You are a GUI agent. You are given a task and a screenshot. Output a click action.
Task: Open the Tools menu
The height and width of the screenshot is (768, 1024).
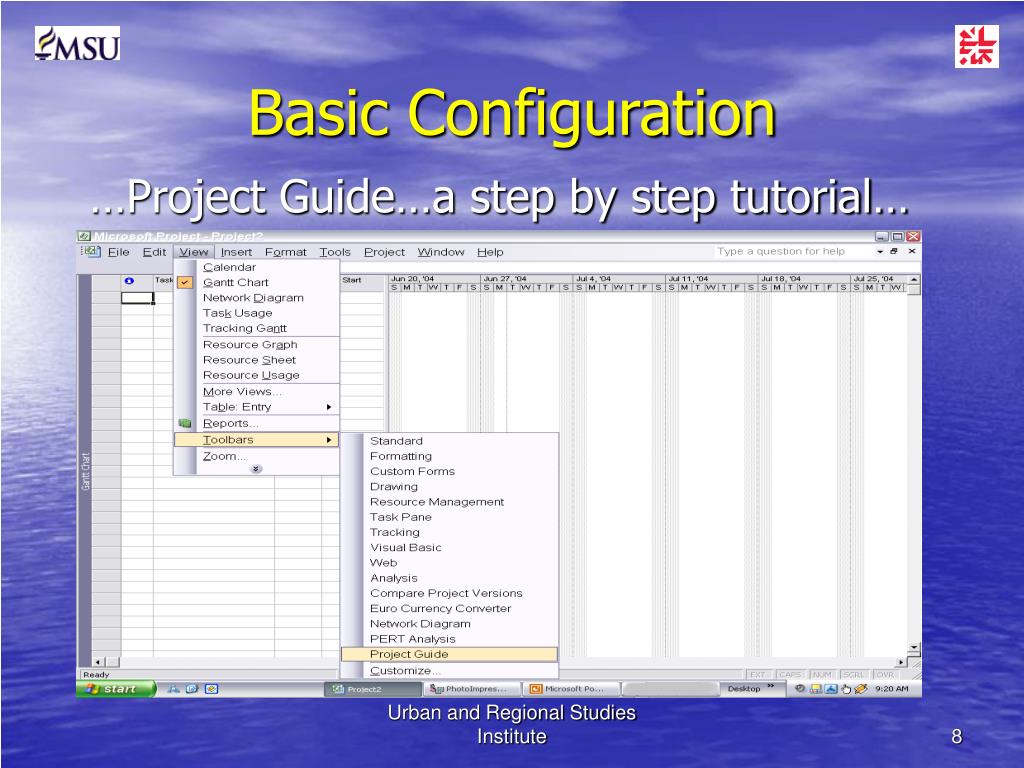[335, 252]
